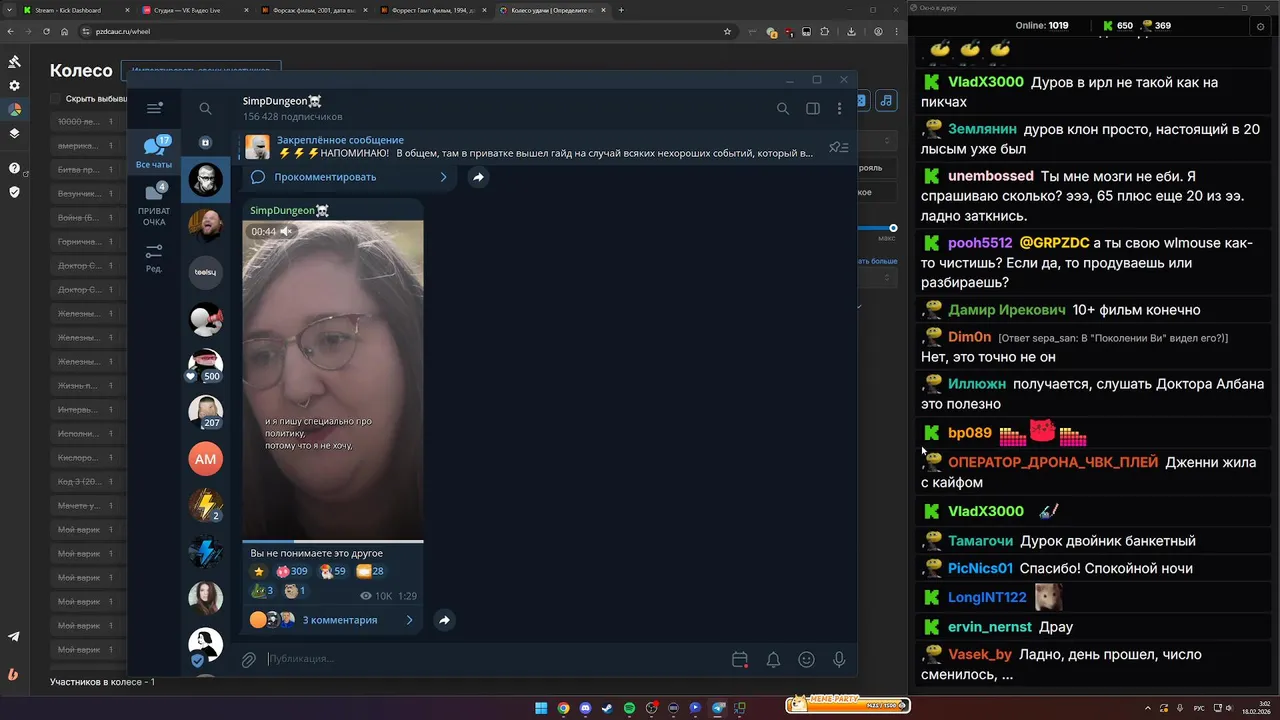Edit folders via Ред. button
Viewport: 1280px width, 720px height.
[154, 258]
